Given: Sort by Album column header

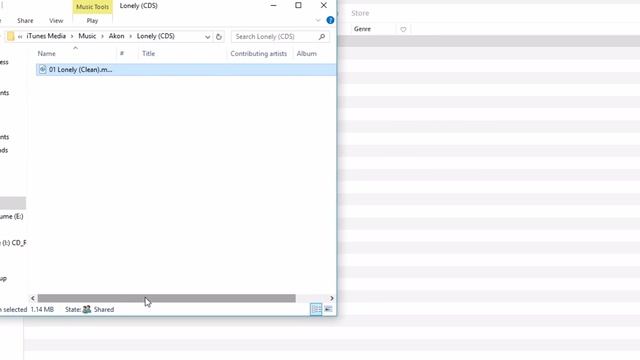Looking at the screenshot, I should pyautogui.click(x=307, y=53).
